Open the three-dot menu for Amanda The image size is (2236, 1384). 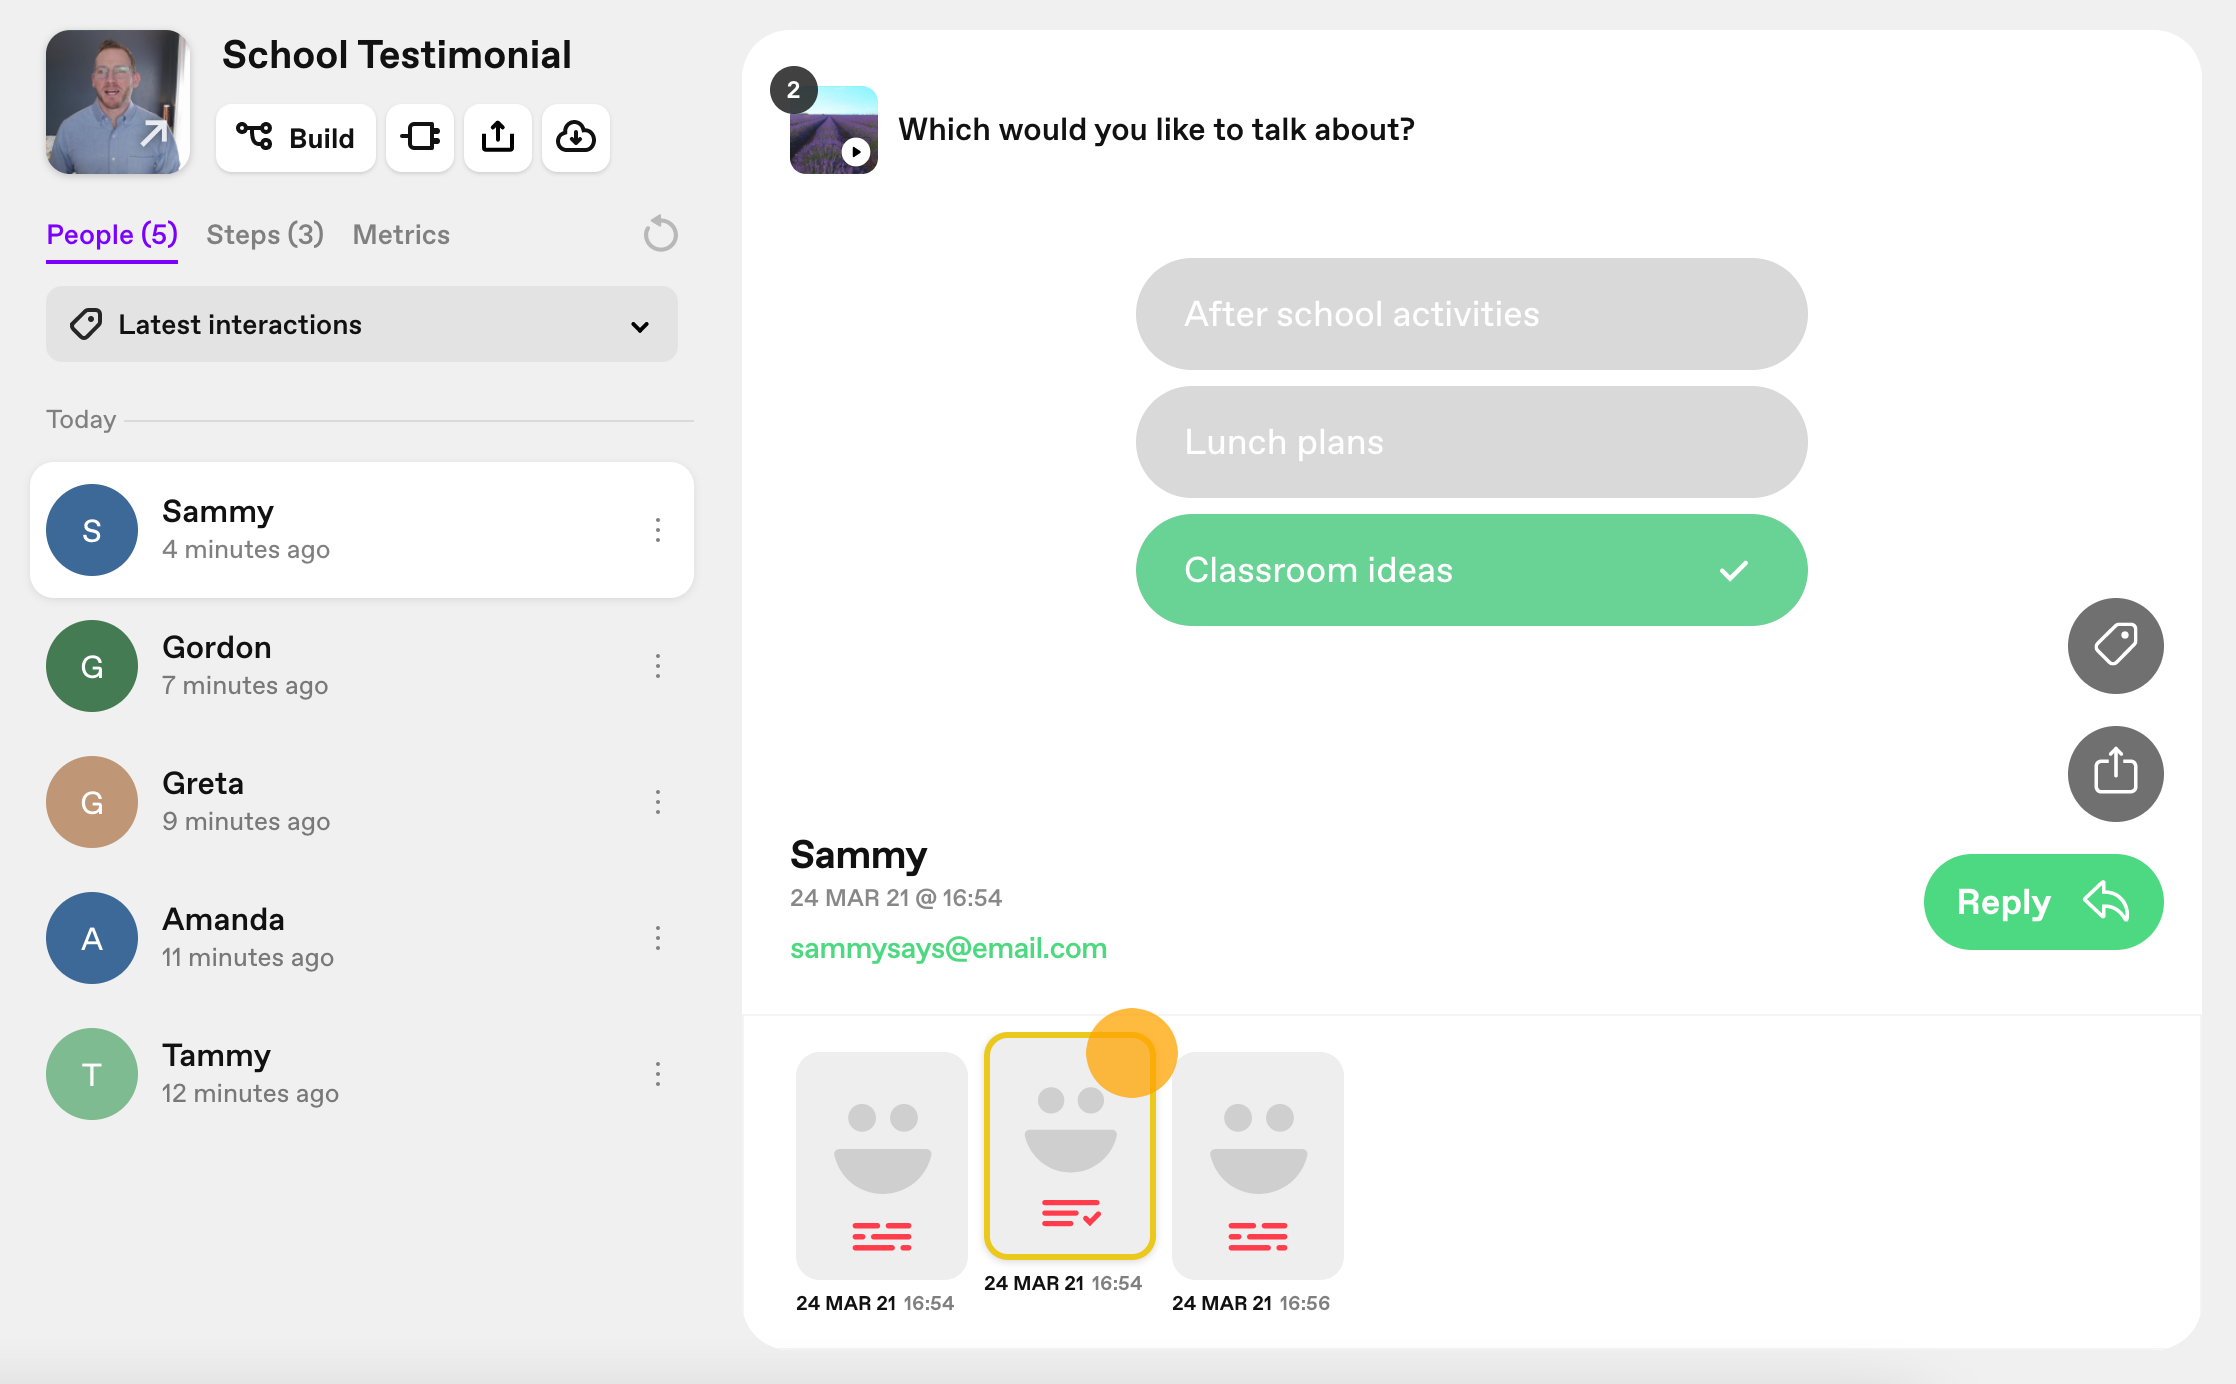click(x=658, y=938)
